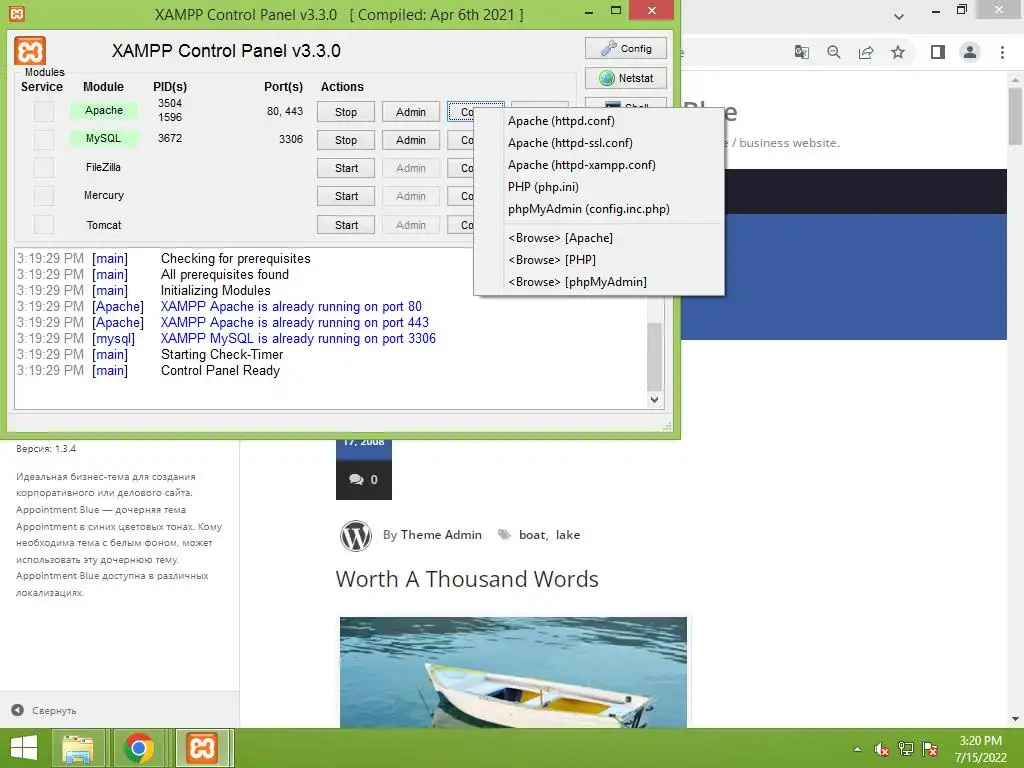
Task: Toggle the Tomcat service checkbox
Action: [44, 225]
